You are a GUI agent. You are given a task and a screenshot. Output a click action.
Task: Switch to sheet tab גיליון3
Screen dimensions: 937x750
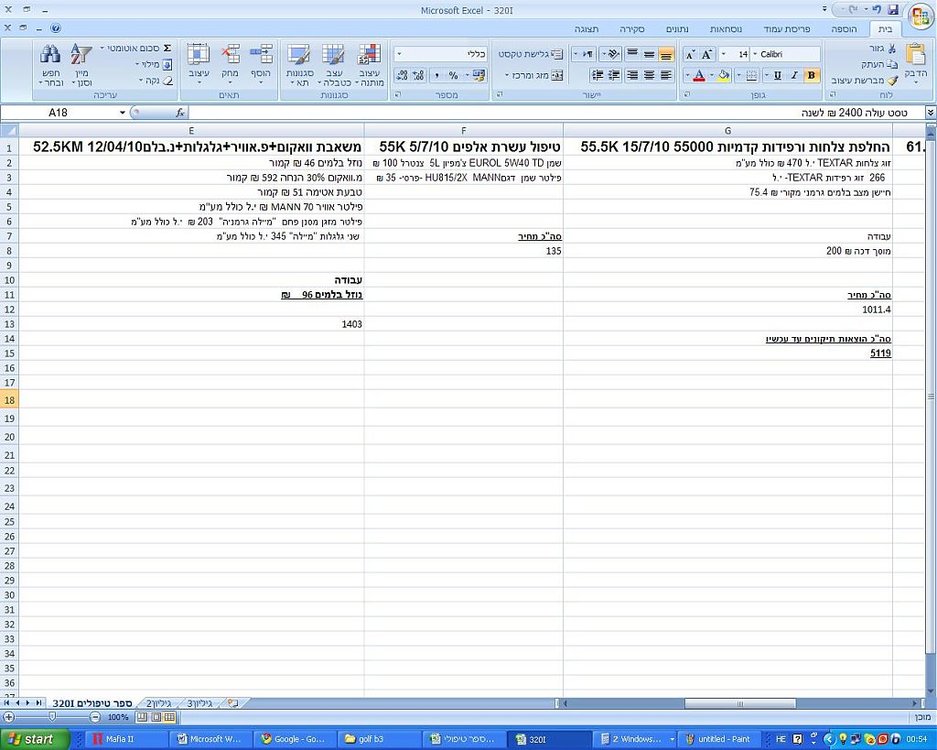click(x=199, y=703)
